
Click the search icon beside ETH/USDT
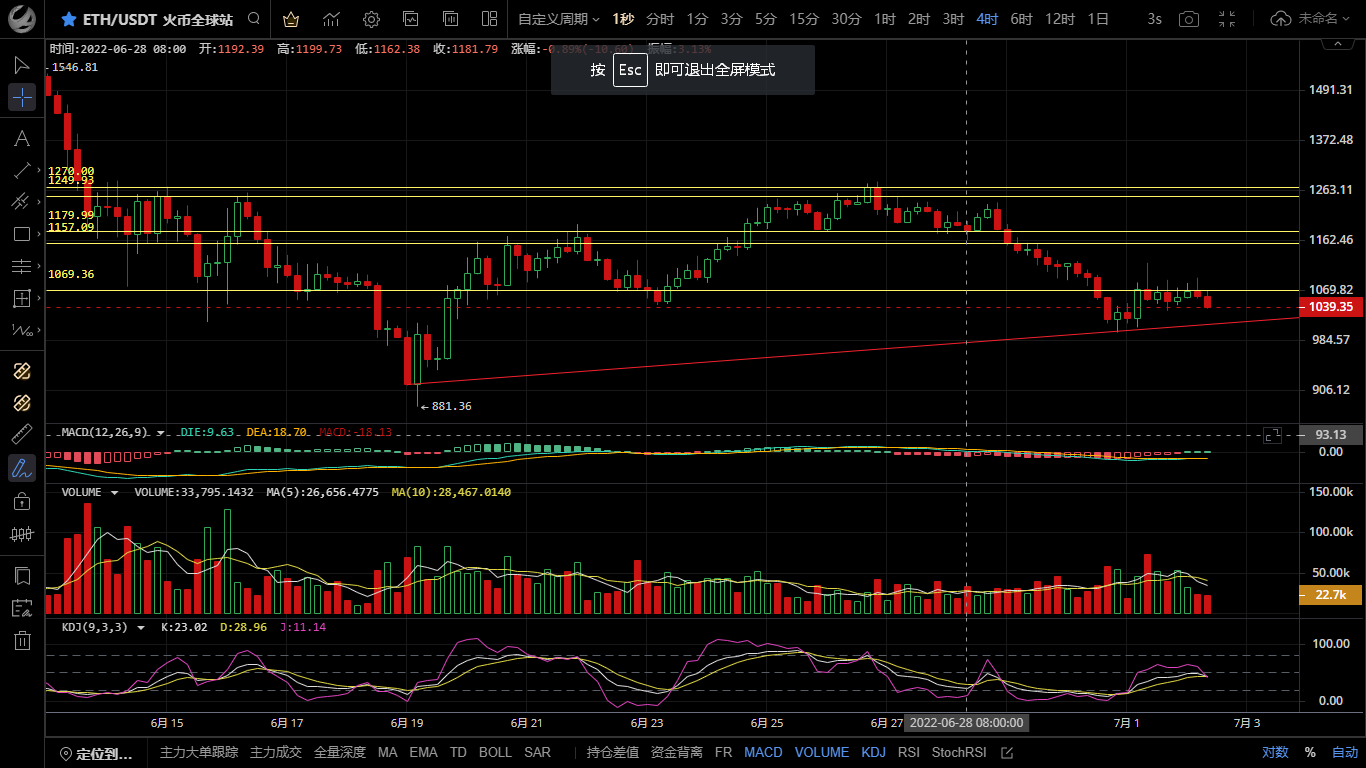(254, 19)
